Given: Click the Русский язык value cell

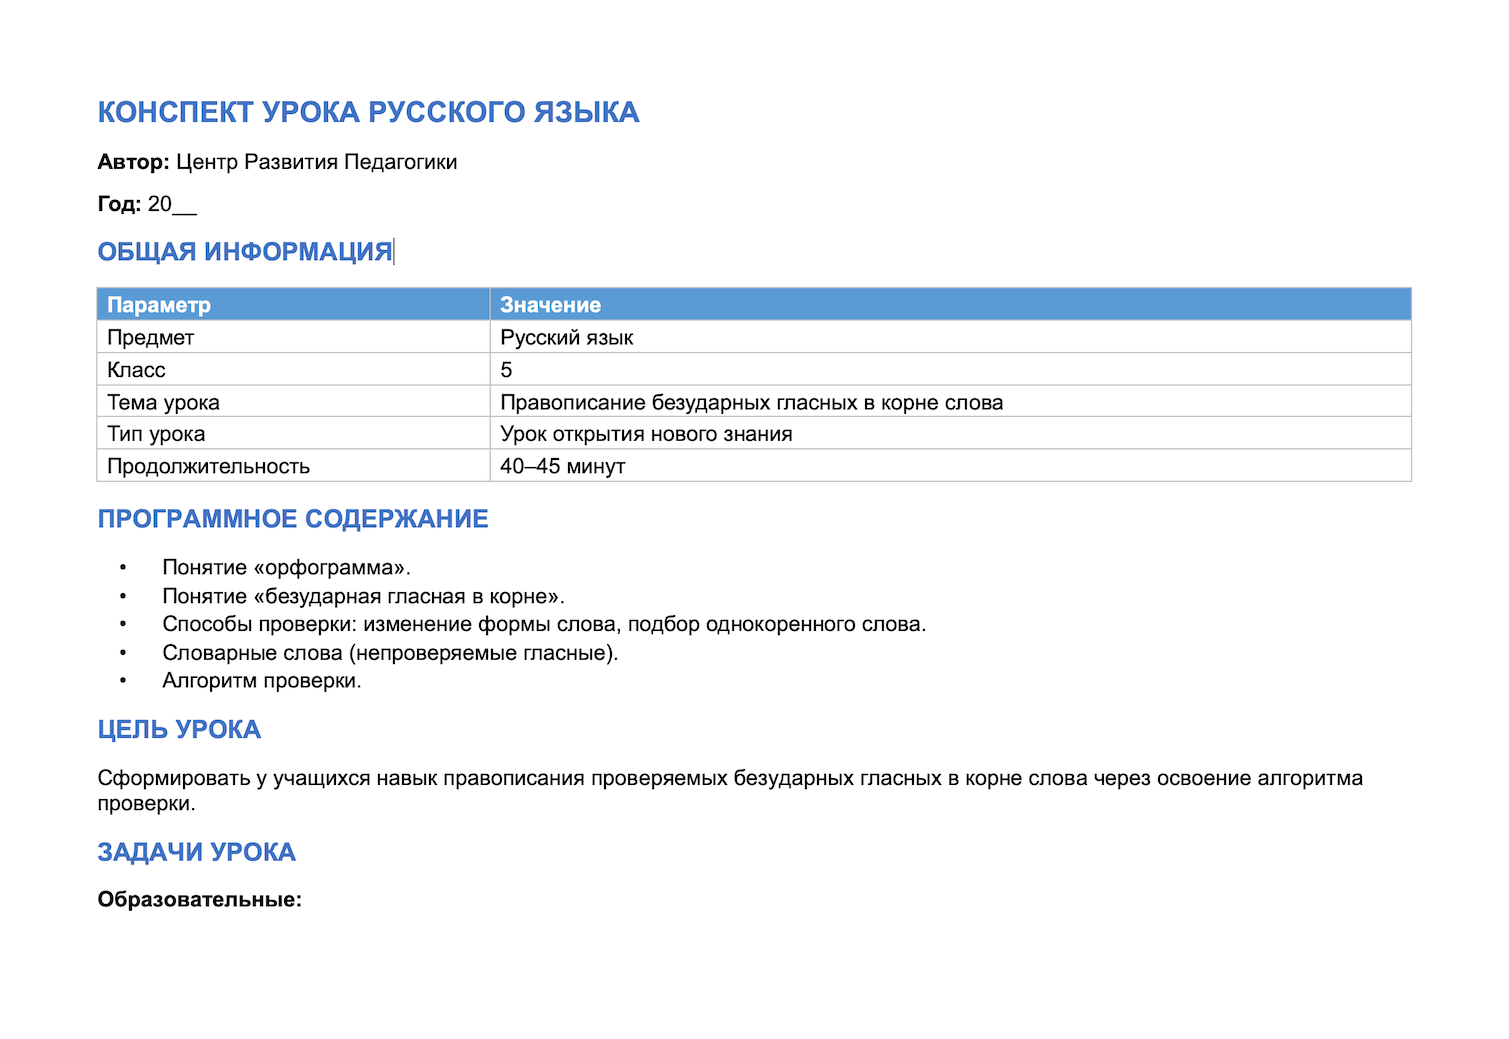Looking at the screenshot, I should (x=951, y=337).
